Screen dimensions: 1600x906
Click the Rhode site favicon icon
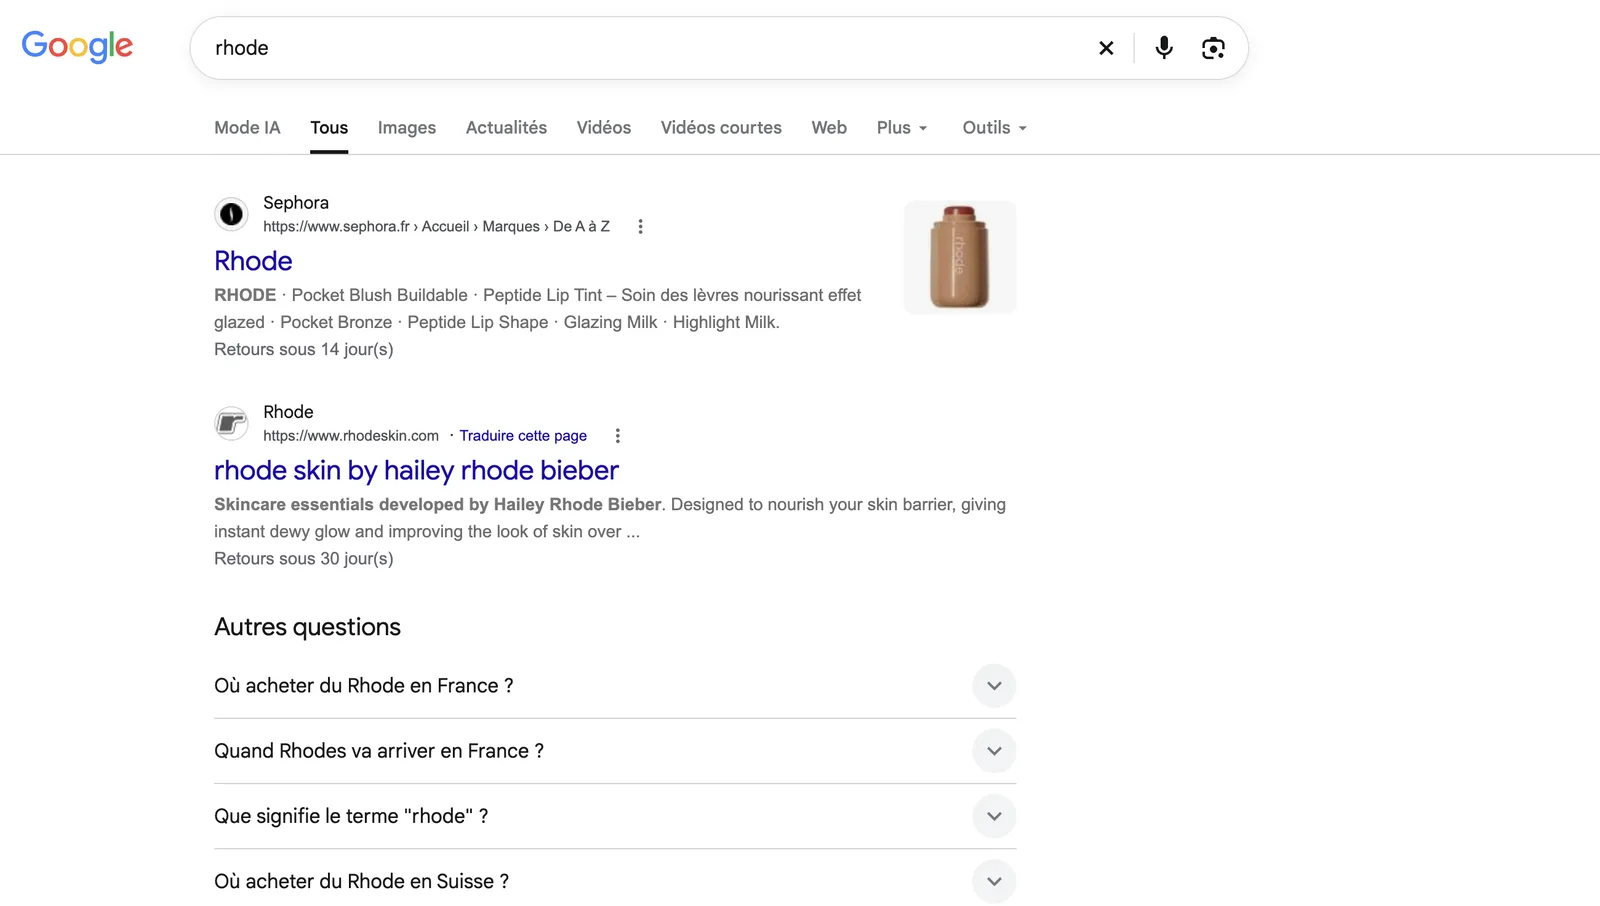[x=231, y=423]
